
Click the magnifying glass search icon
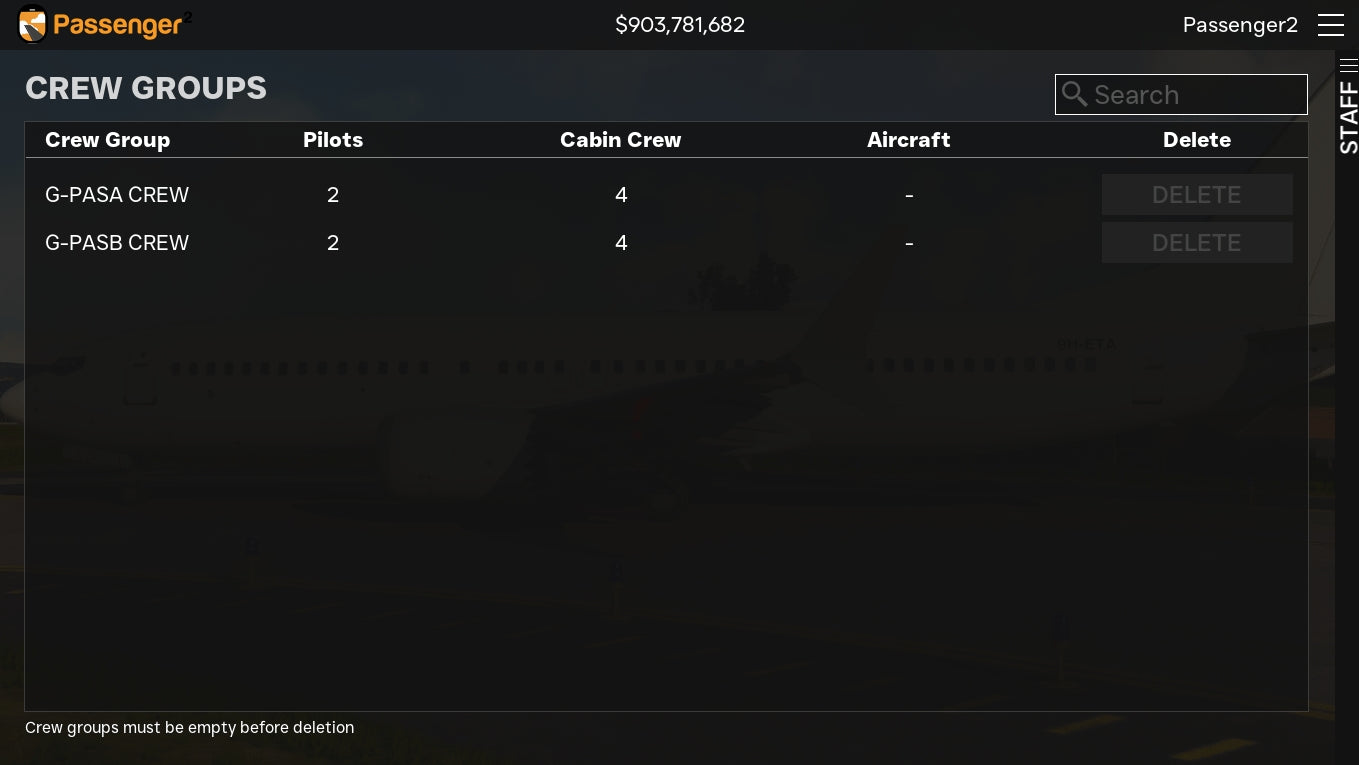point(1075,94)
